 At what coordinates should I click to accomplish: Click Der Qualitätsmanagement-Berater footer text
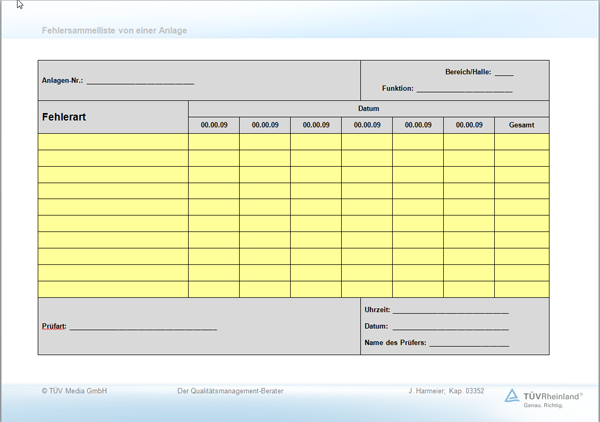tap(230, 391)
